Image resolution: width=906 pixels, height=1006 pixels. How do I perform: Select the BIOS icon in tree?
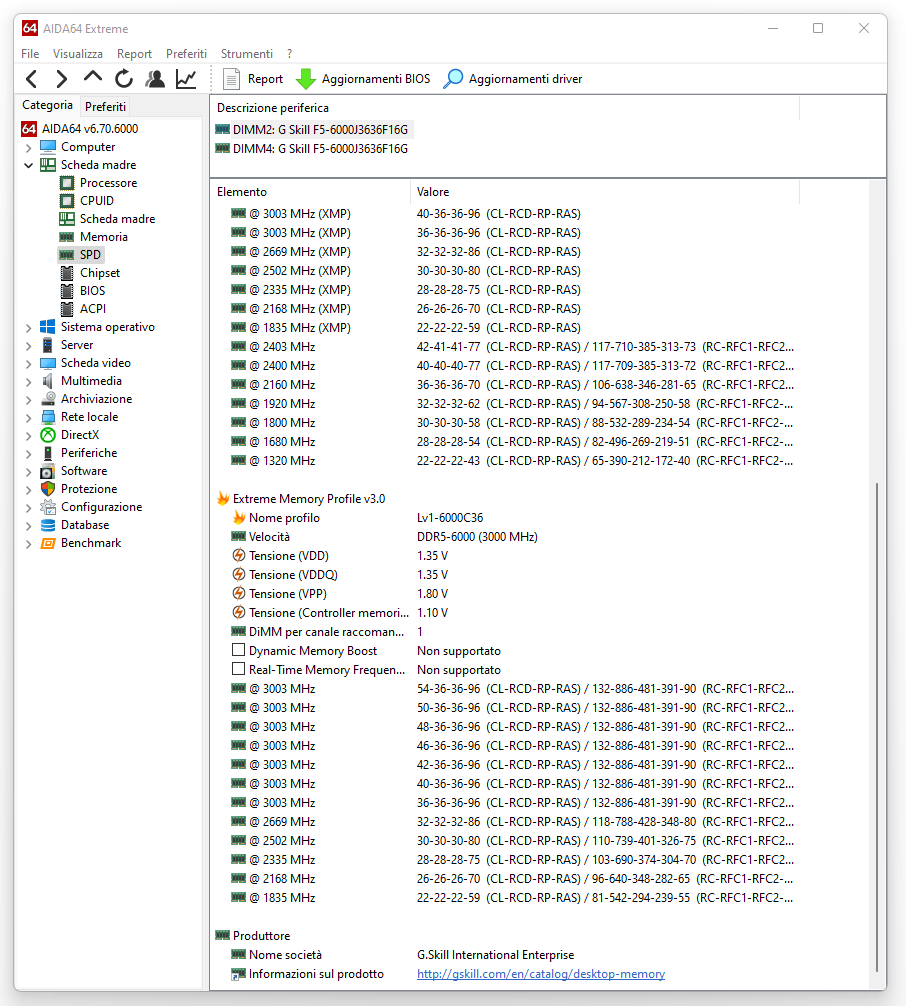(67, 291)
